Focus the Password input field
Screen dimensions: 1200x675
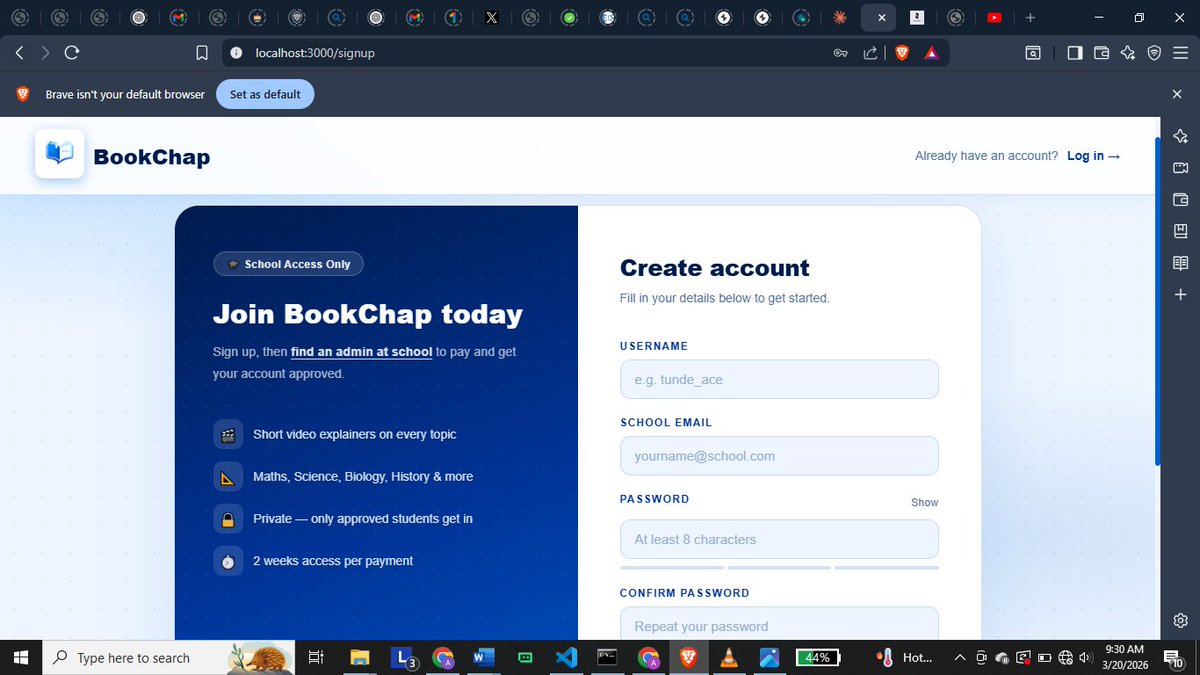pyautogui.click(x=779, y=539)
